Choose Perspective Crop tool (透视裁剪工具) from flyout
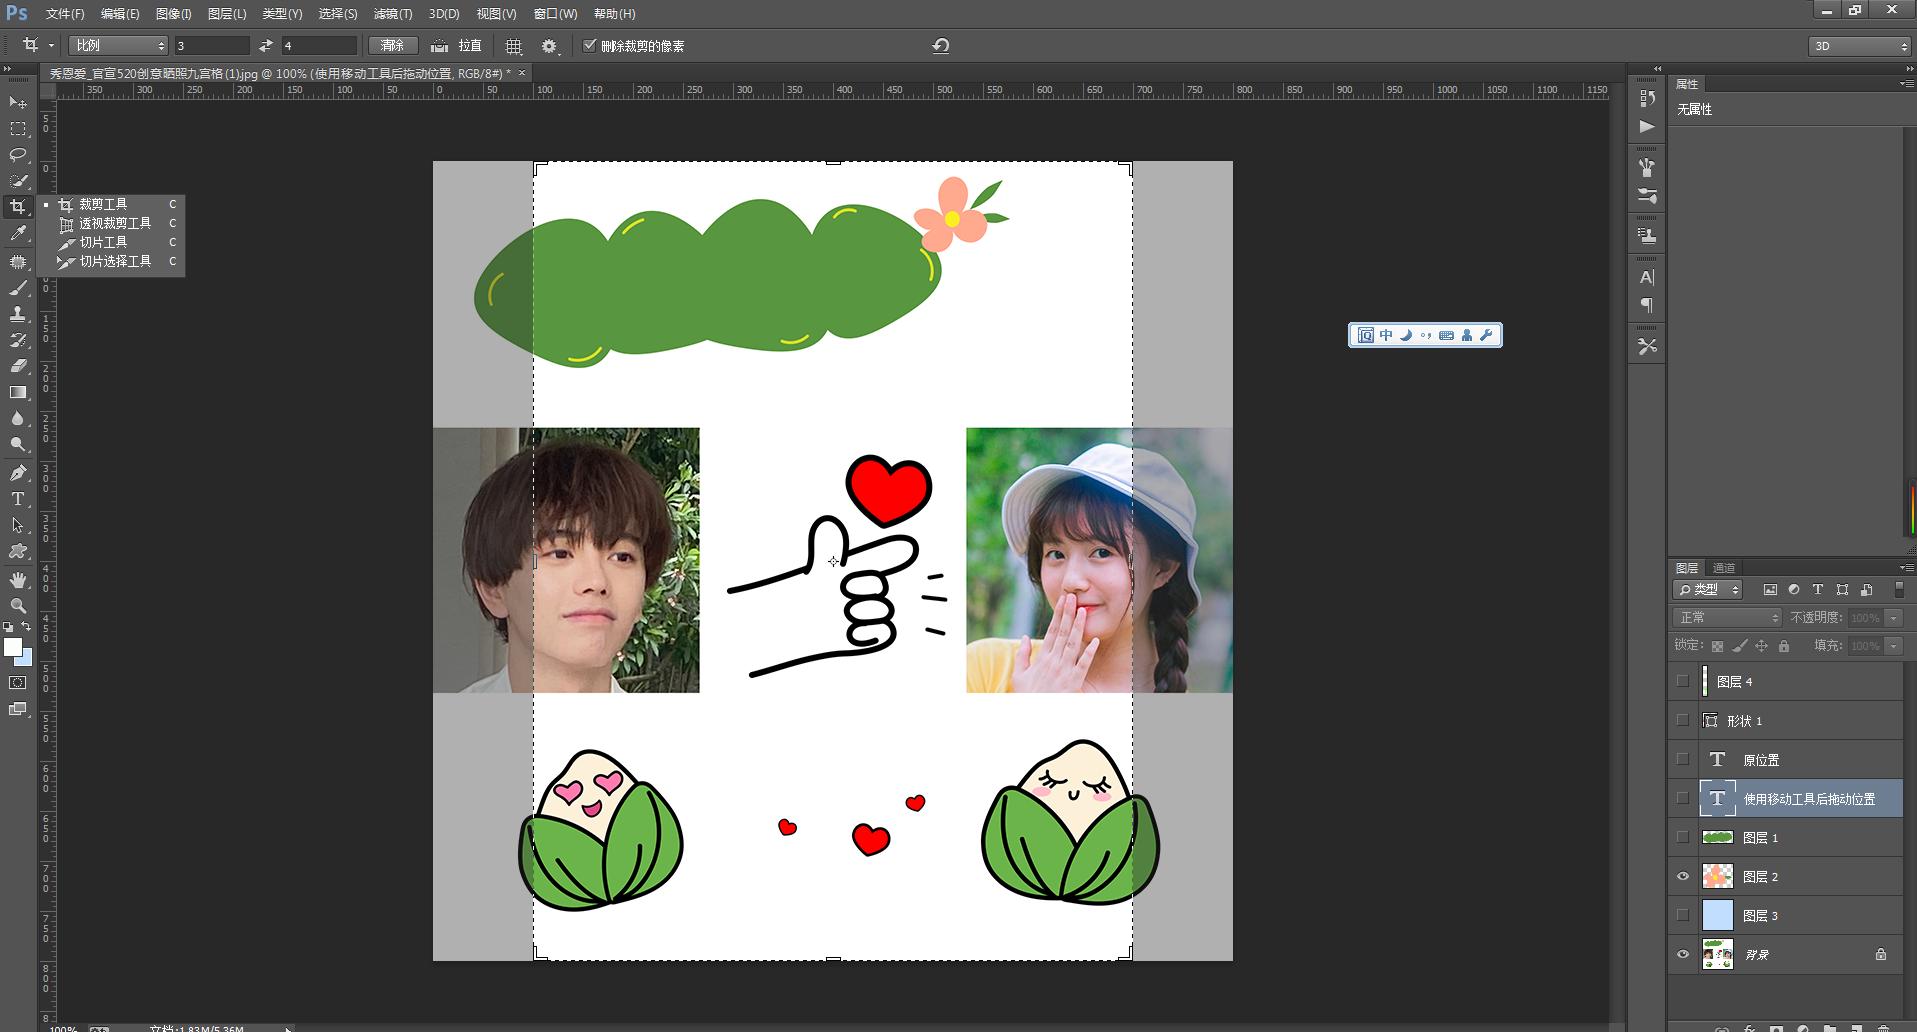 (x=115, y=223)
